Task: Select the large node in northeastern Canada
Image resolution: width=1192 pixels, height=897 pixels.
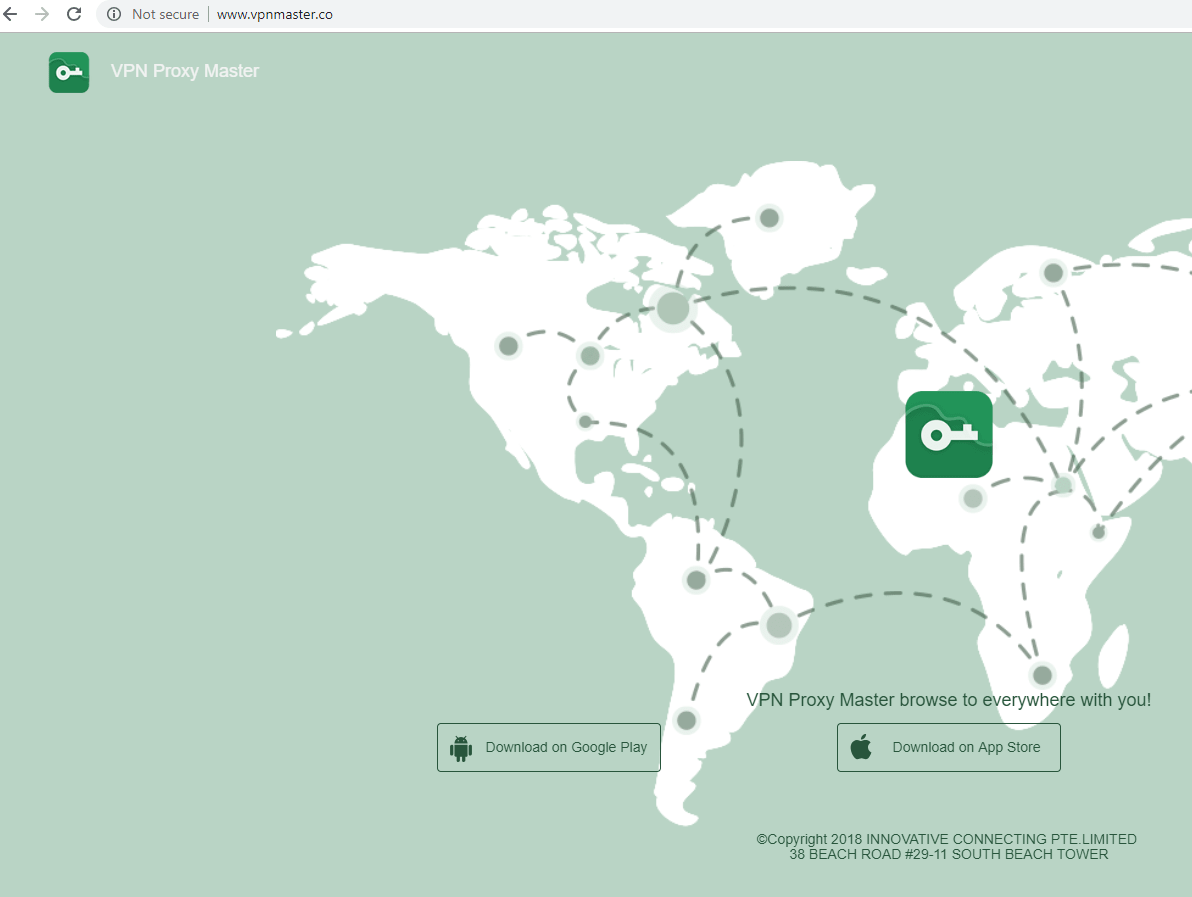Action: tap(672, 308)
